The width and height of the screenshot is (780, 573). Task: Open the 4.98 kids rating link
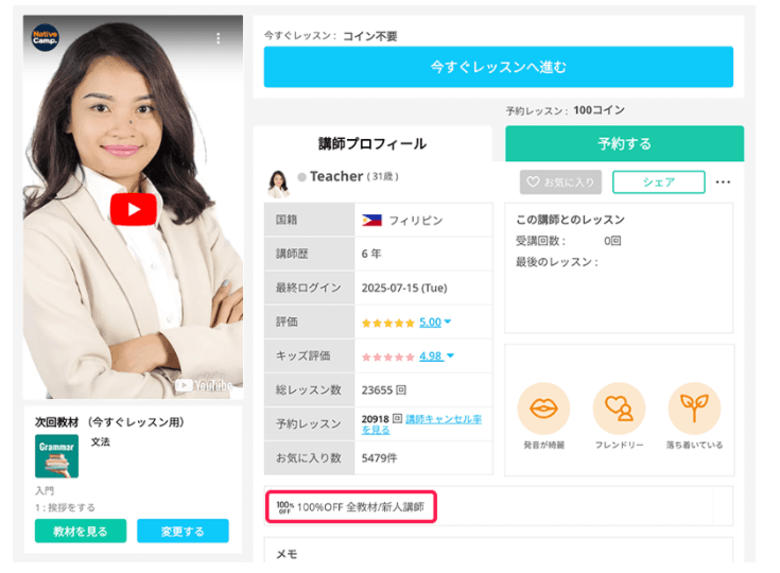tap(431, 356)
